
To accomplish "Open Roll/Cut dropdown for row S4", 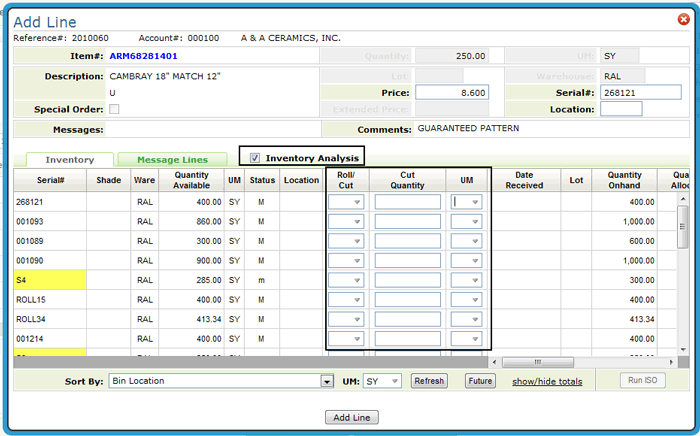I will click(x=346, y=280).
